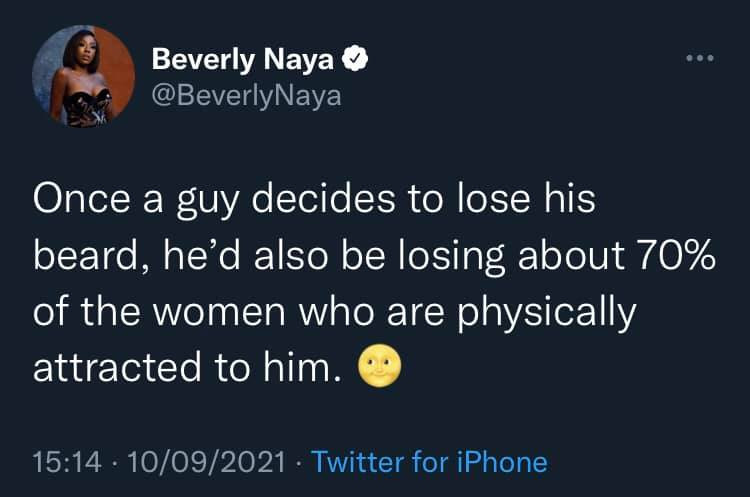This screenshot has height=497, width=750.
Task: Click the Twitter for iPhone source link
Action: click(x=429, y=462)
